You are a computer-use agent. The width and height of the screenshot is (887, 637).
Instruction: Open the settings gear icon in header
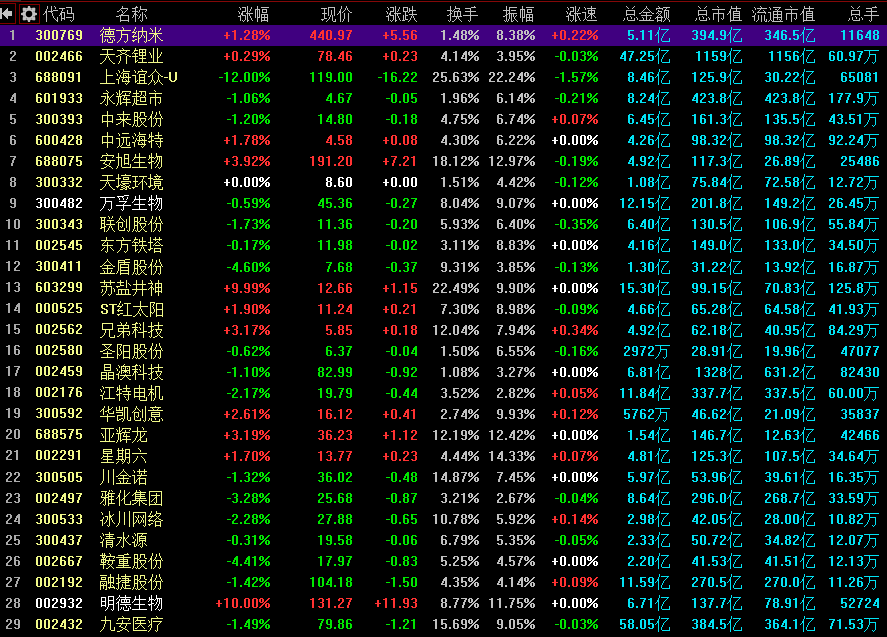click(x=29, y=14)
